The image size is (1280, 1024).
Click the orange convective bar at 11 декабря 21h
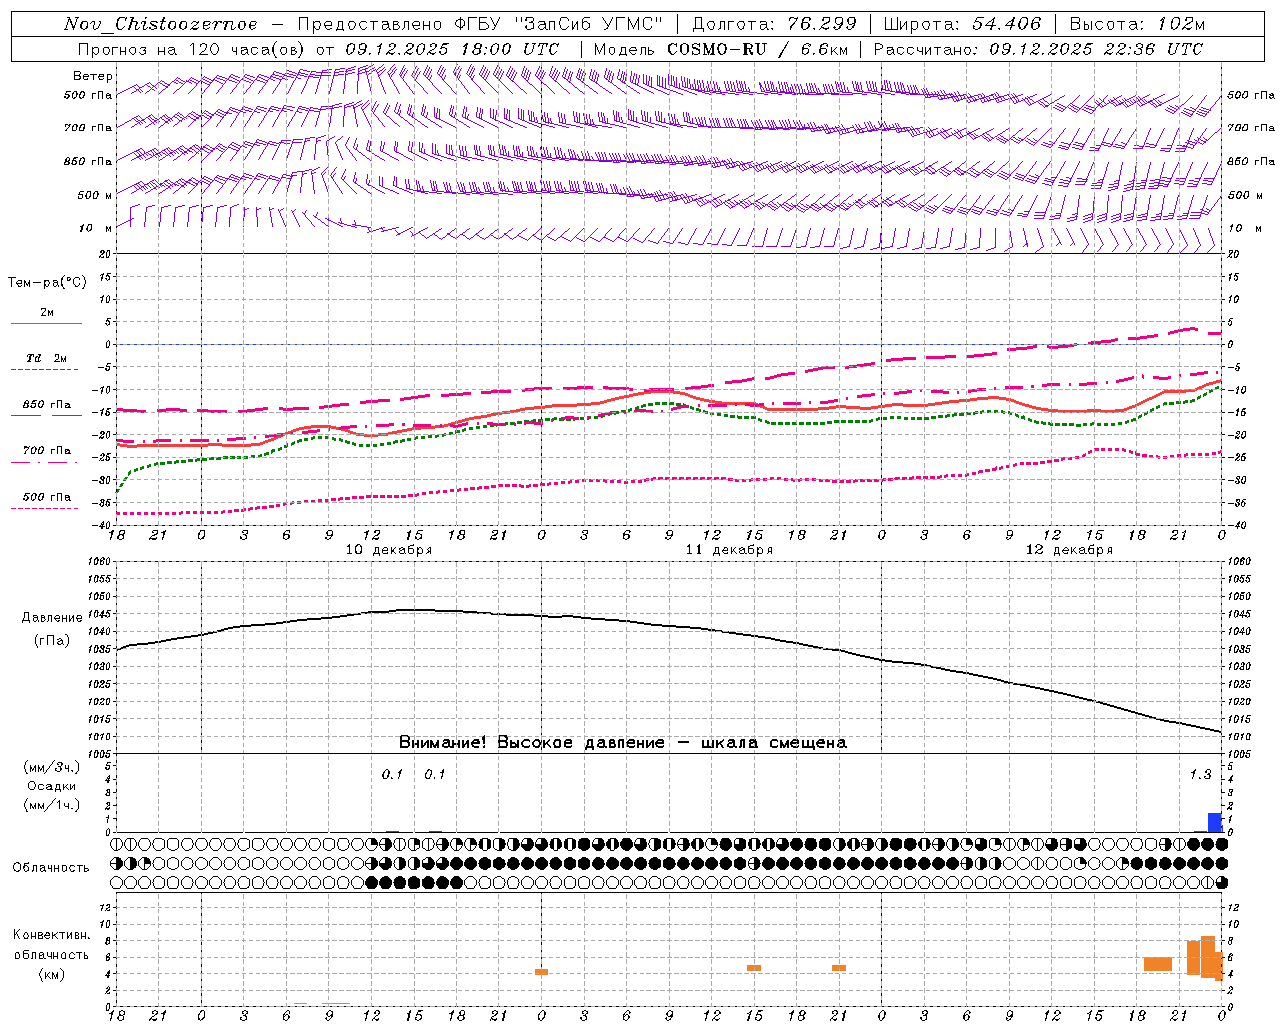tap(839, 968)
